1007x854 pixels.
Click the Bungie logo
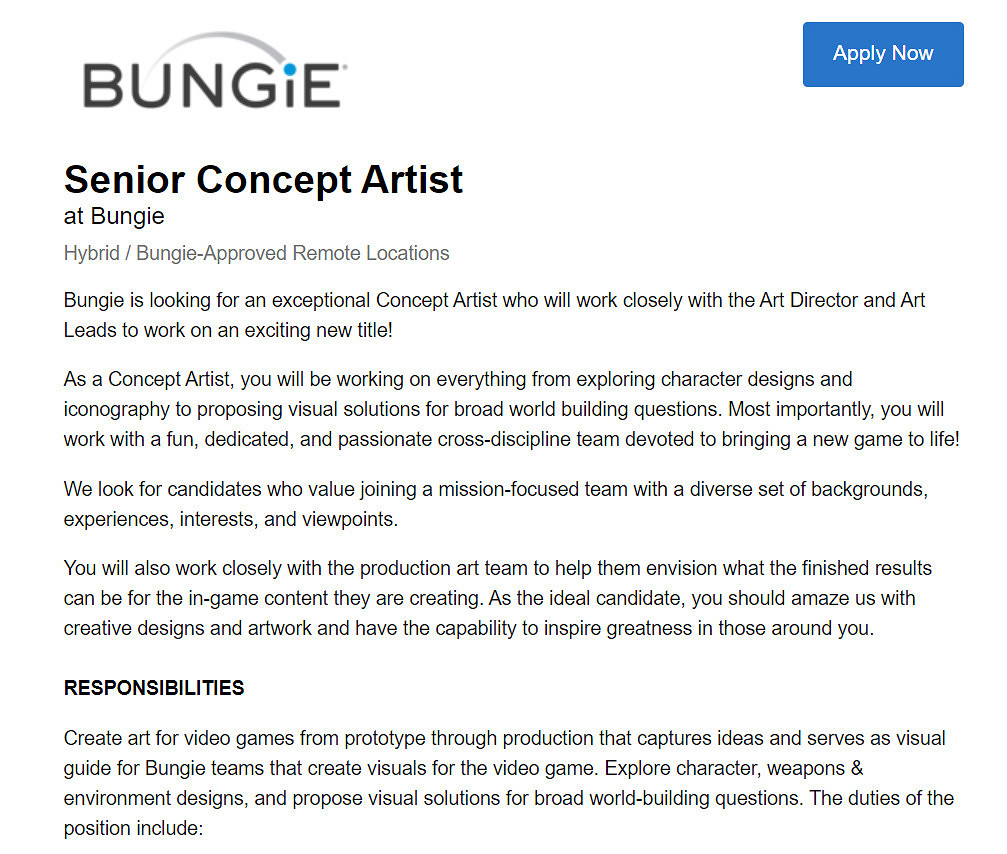coord(214,72)
